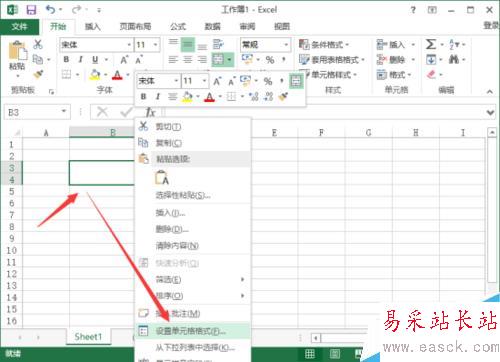Click the ribbon fill color bucket

(x=95, y=75)
